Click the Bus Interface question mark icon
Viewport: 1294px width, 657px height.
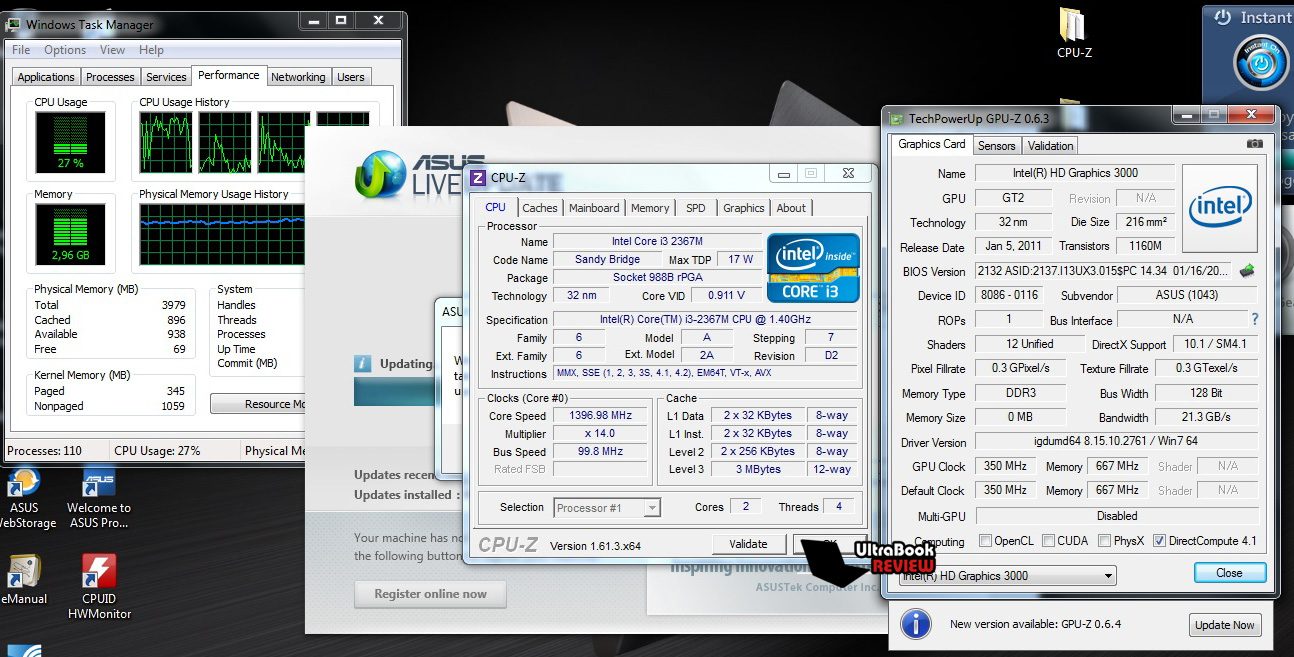[x=1255, y=319]
